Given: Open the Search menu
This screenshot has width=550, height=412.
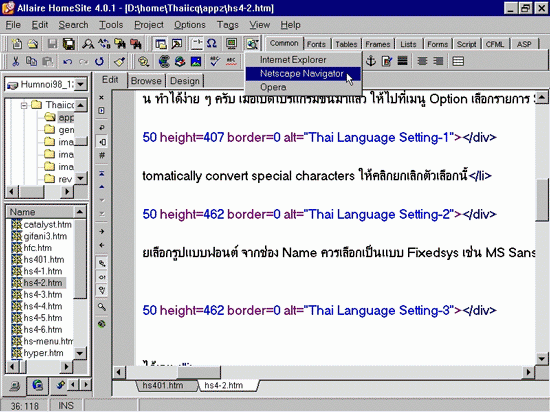Looking at the screenshot, I should coord(73,25).
